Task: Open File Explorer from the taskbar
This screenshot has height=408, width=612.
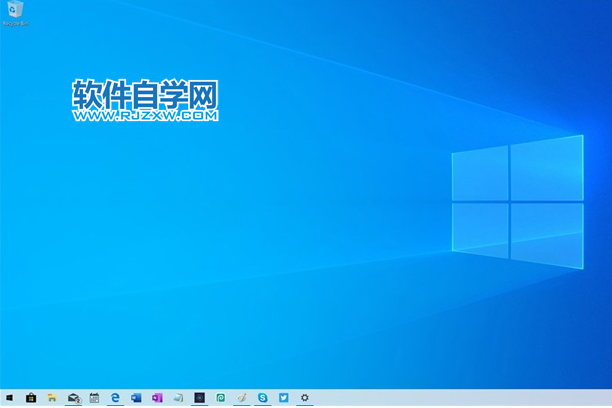Action: click(x=52, y=398)
